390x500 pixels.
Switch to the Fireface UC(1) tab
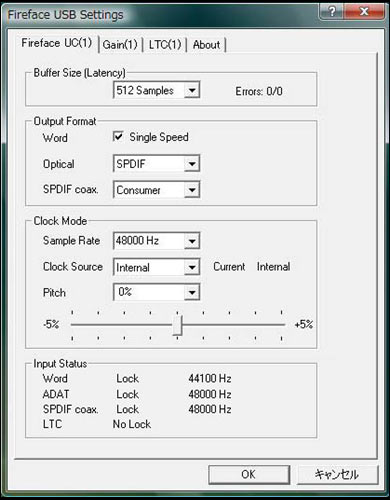point(57,43)
